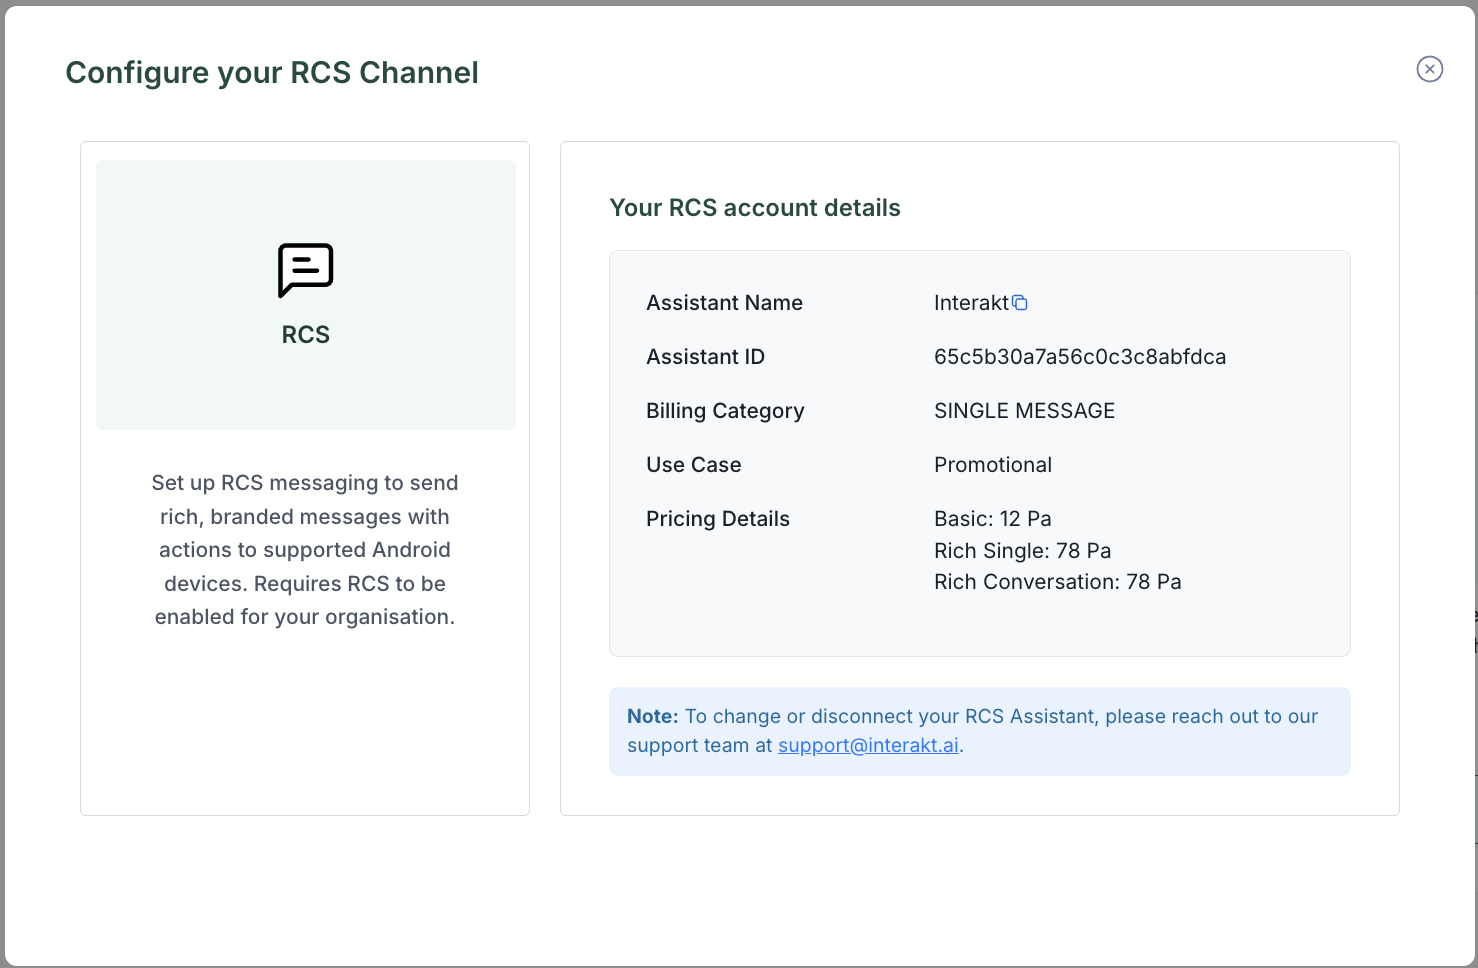Select the Assistant Name label
Viewport: 1478px width, 968px height.
pos(724,303)
